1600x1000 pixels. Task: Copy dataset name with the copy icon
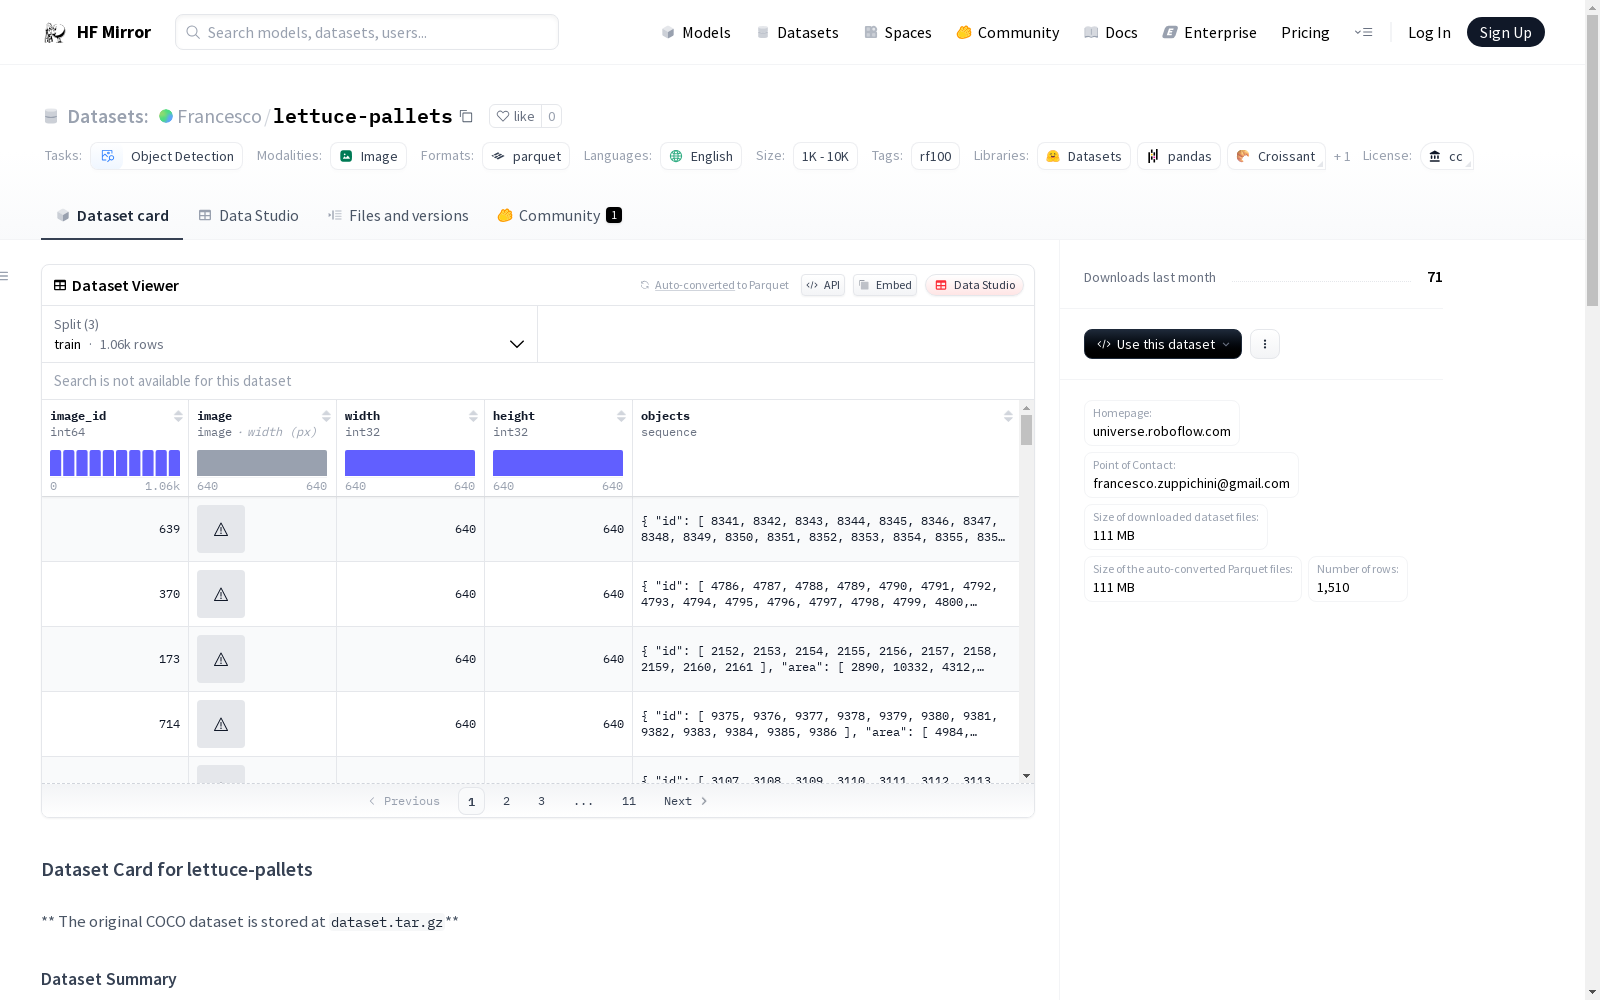pyautogui.click(x=466, y=116)
